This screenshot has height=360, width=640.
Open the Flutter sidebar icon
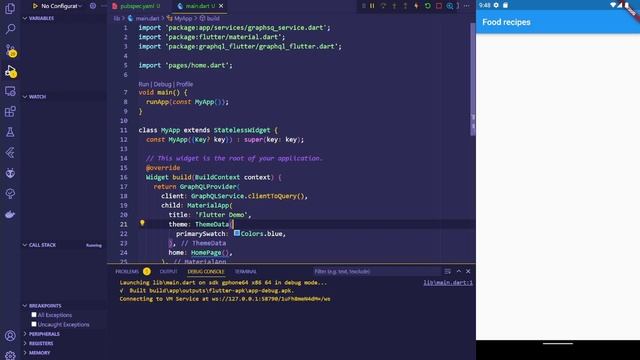(10, 153)
